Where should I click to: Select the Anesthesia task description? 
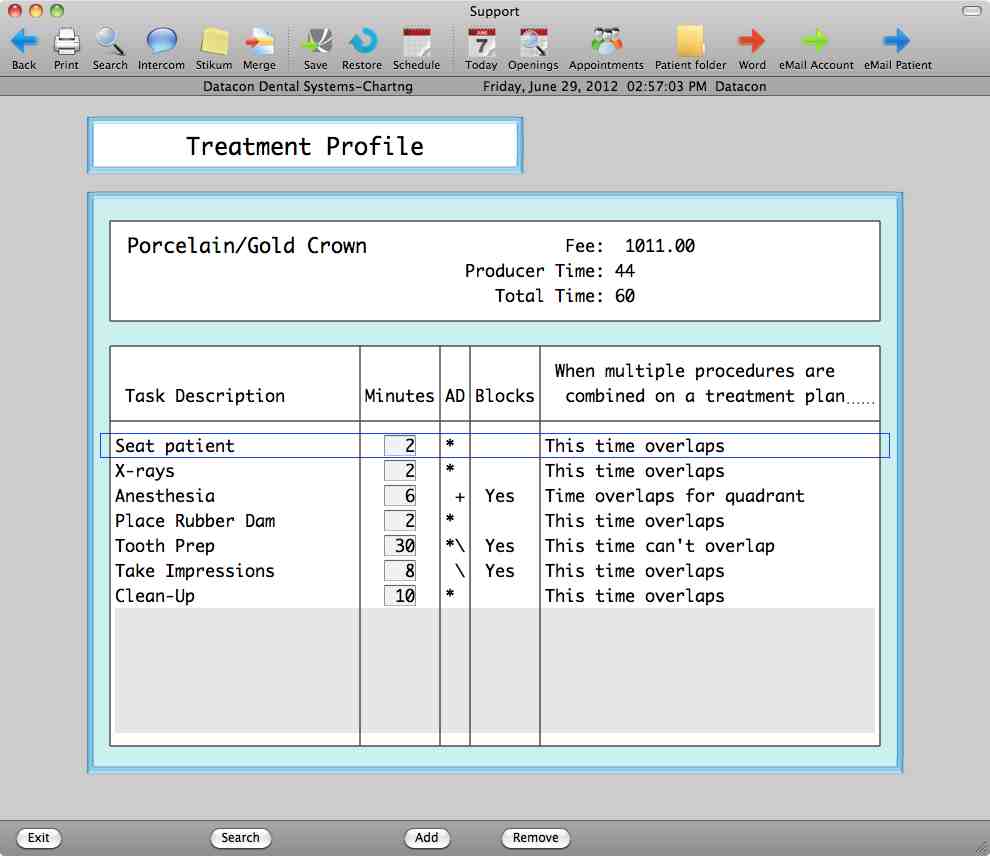click(x=165, y=496)
